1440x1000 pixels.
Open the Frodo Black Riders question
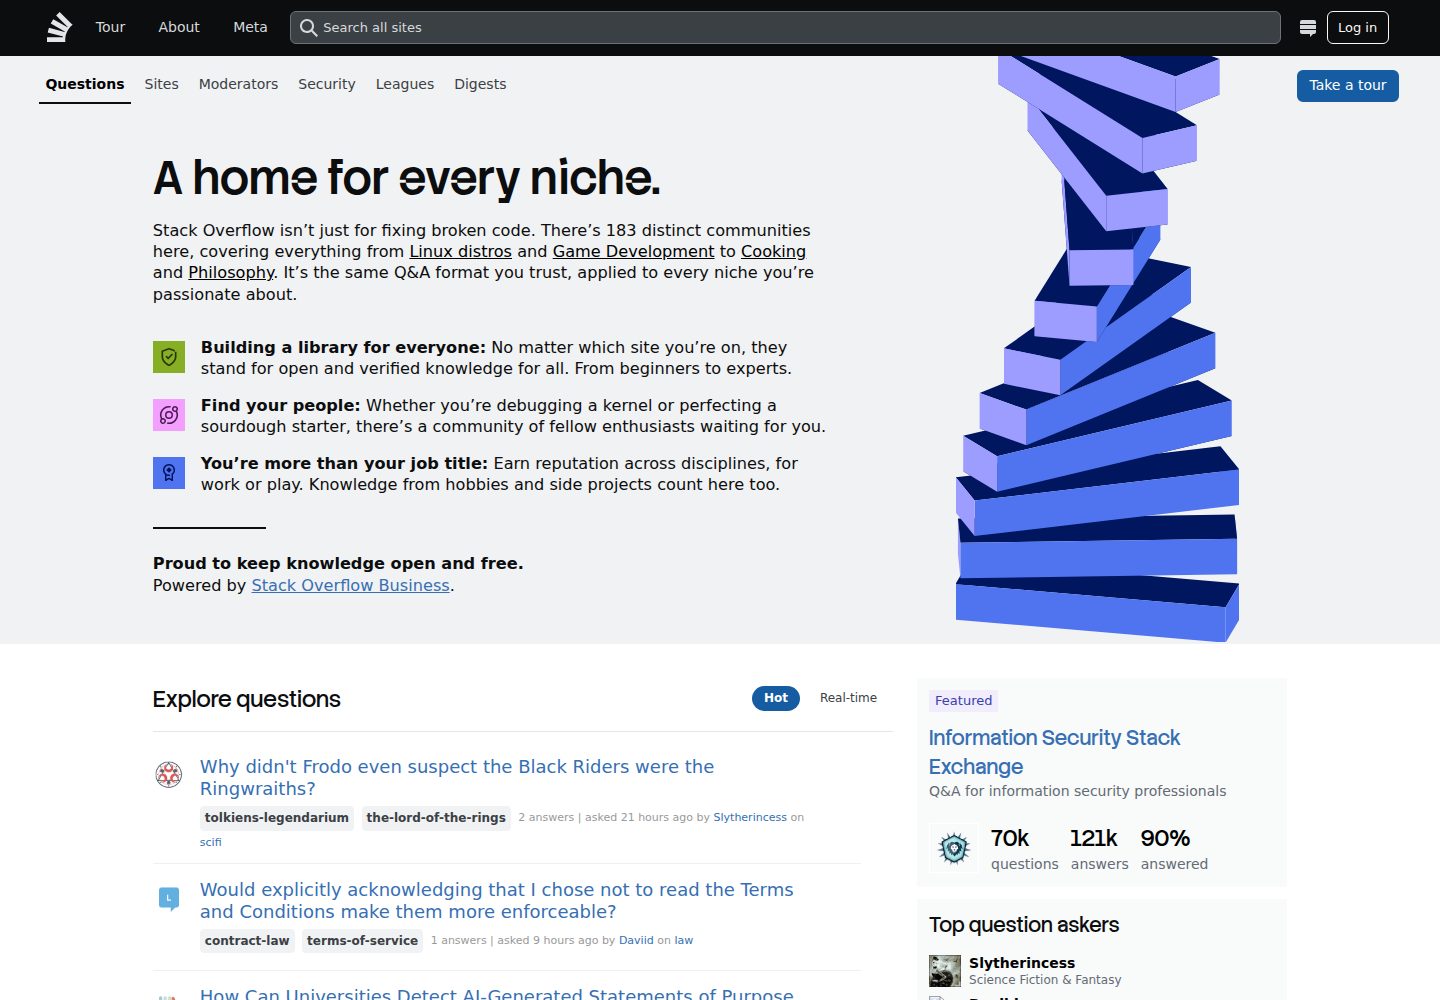pos(457,778)
